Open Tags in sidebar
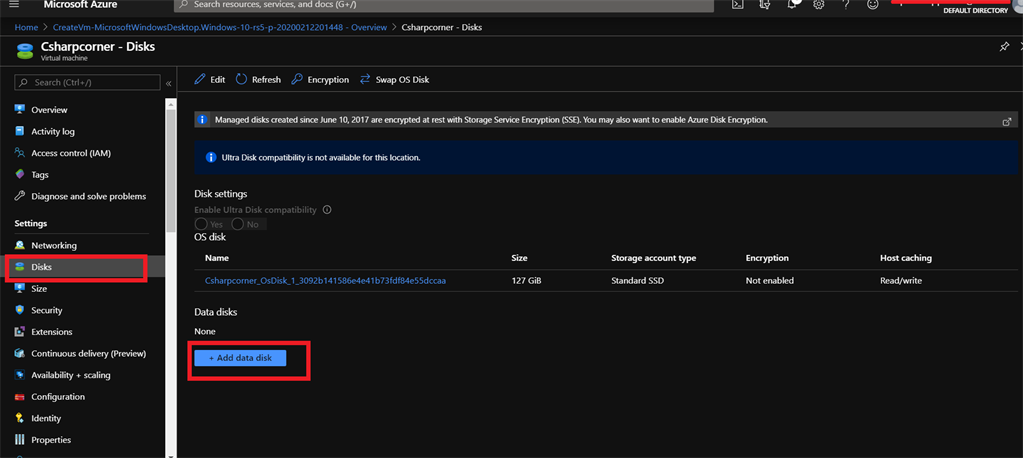Viewport: 1023px width, 458px height. point(40,175)
